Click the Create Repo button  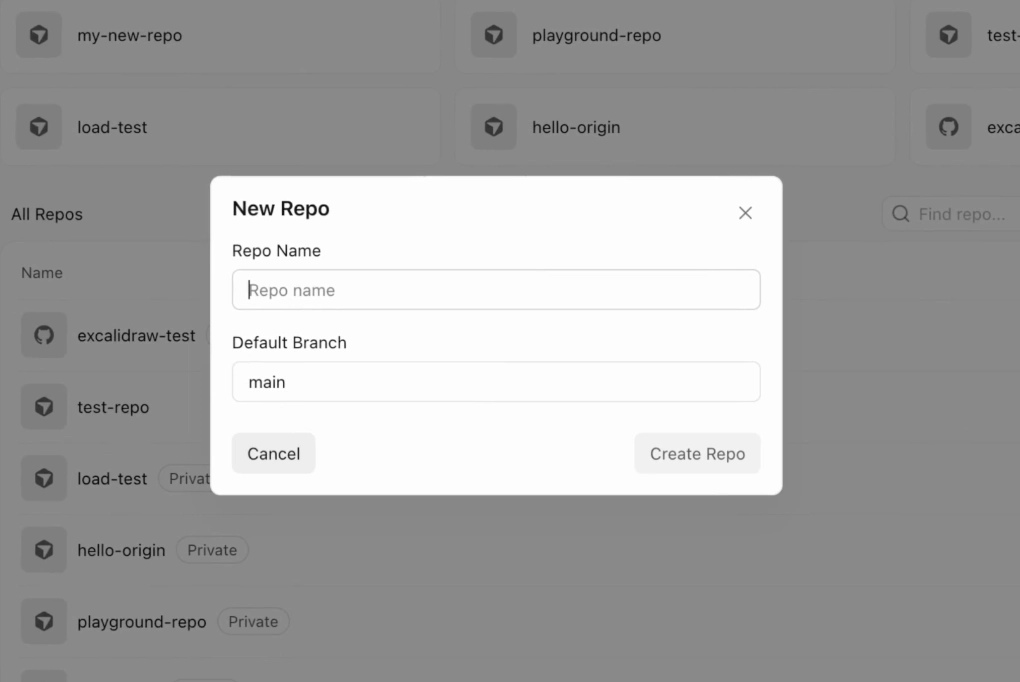pos(697,453)
